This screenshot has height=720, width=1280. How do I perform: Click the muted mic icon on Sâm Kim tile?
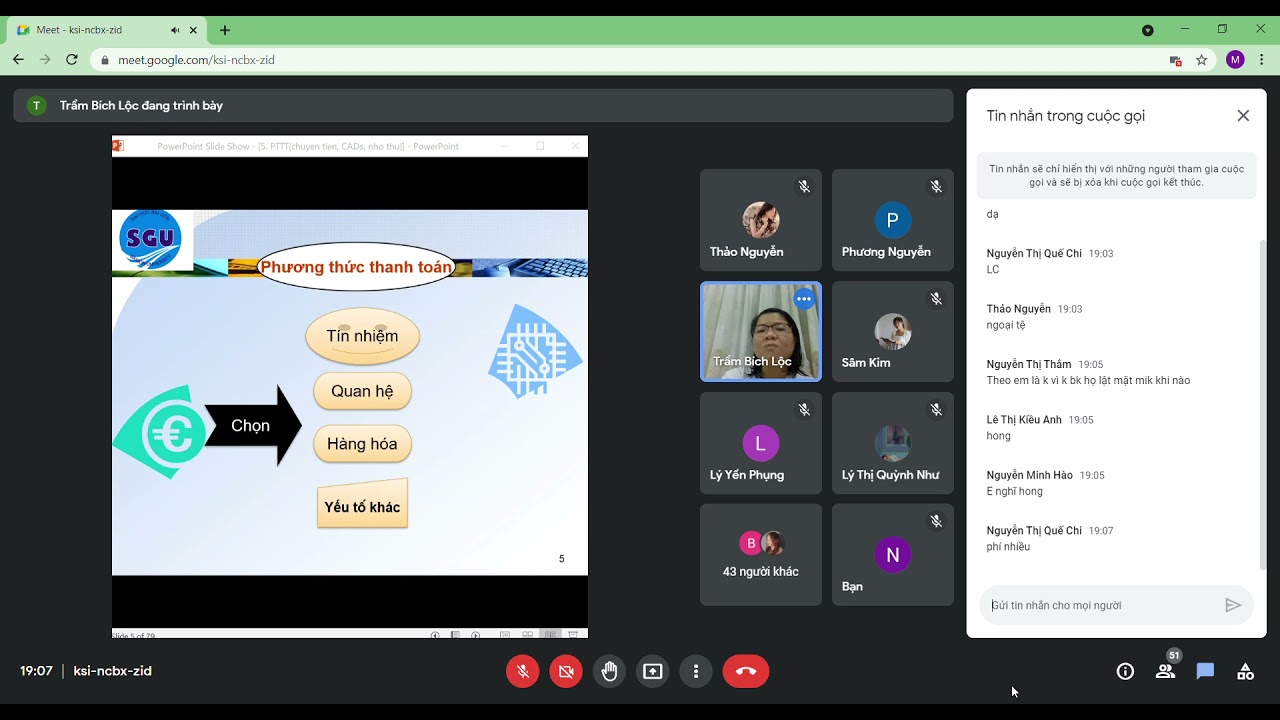pos(936,299)
